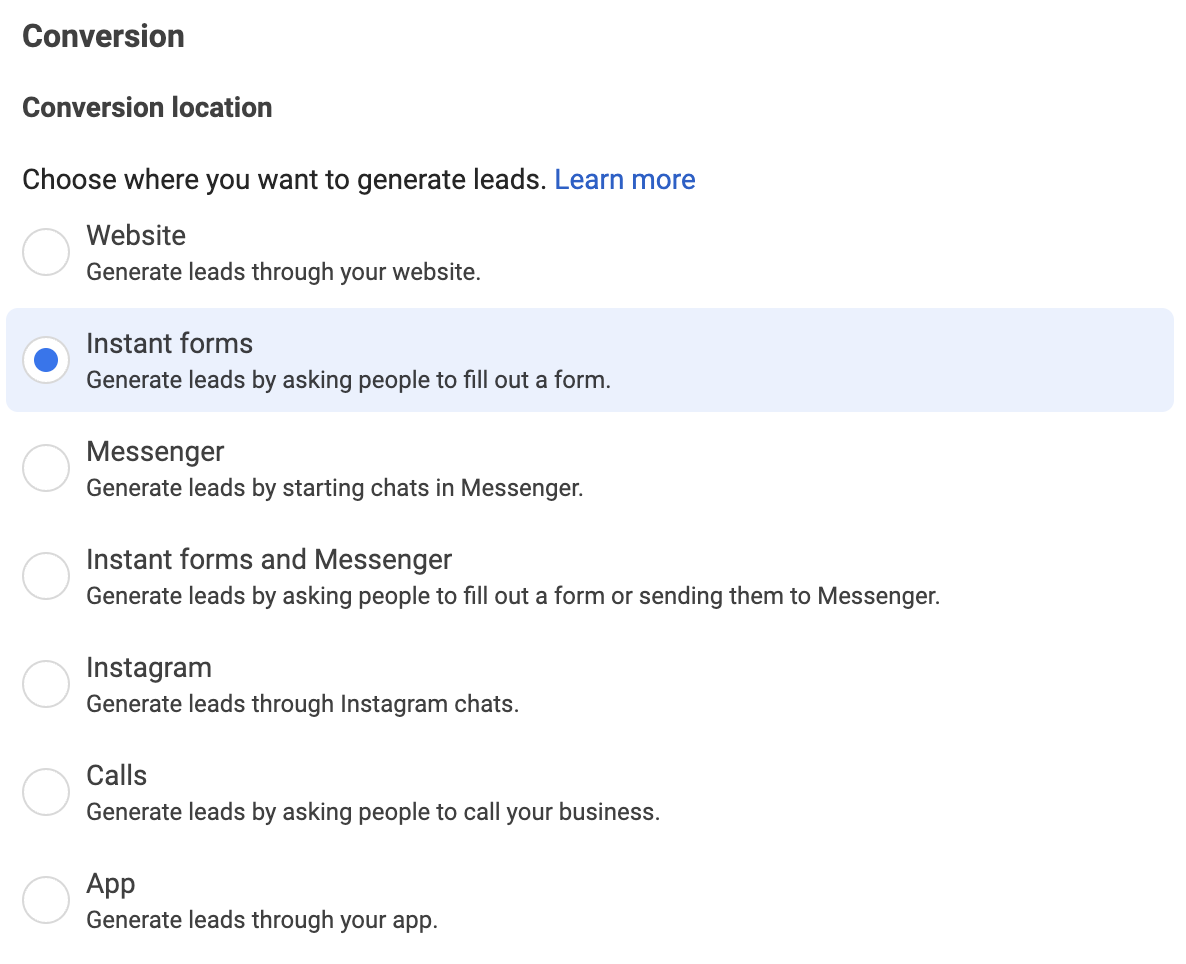Click the Instagram option title label
The width and height of the screenshot is (1186, 964).
tap(149, 668)
